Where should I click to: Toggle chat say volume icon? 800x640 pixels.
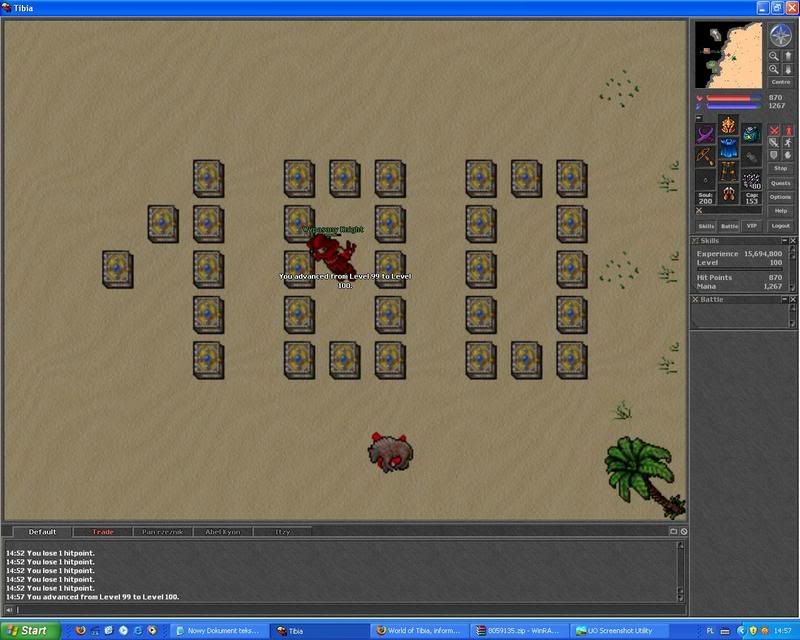9,609
